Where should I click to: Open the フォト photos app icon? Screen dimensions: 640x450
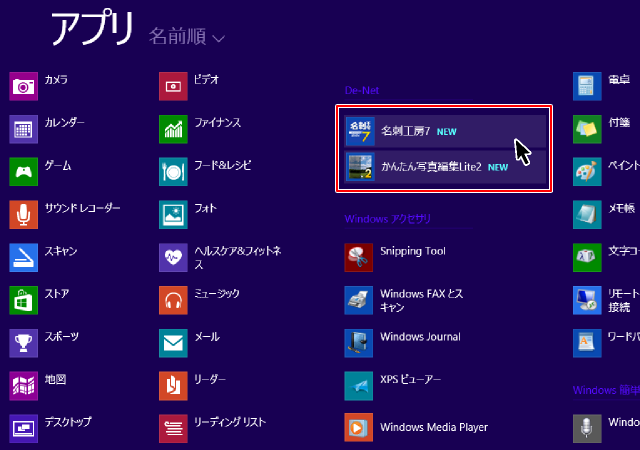[173, 214]
